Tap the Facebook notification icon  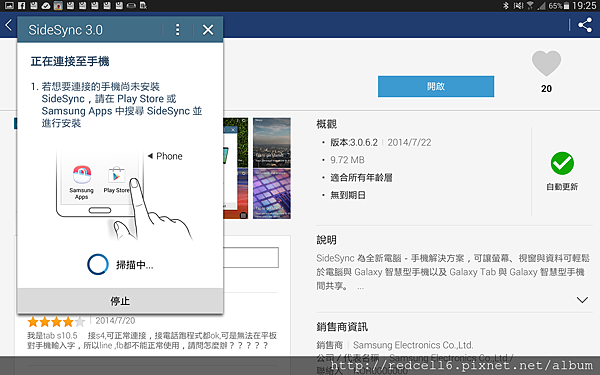coord(21,5)
